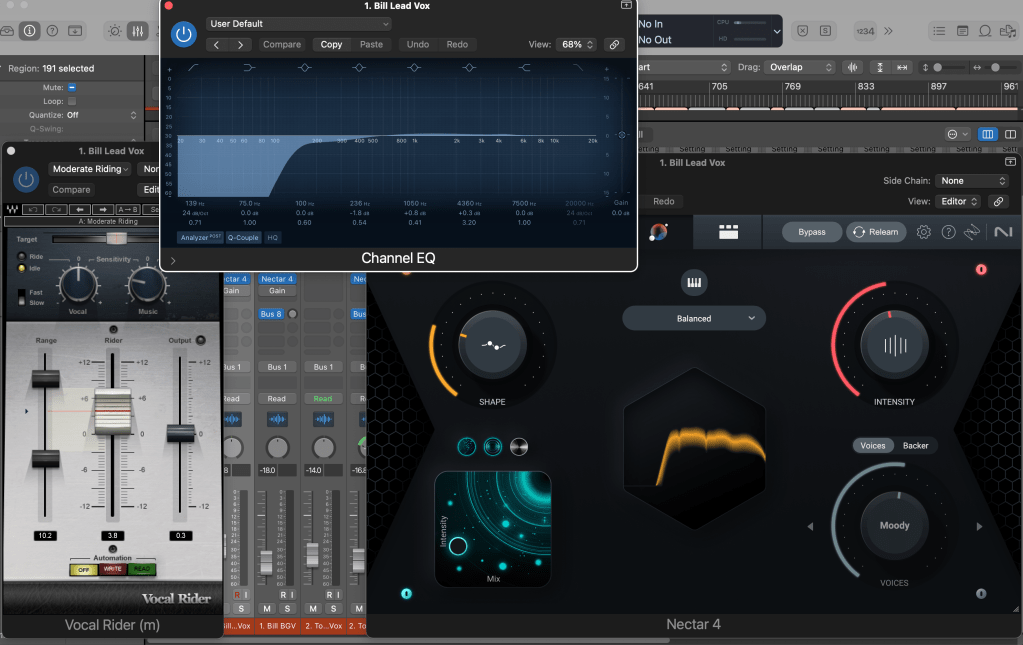This screenshot has height=645, width=1023.
Task: Open the Side Chain None dropdown
Action: click(971, 181)
